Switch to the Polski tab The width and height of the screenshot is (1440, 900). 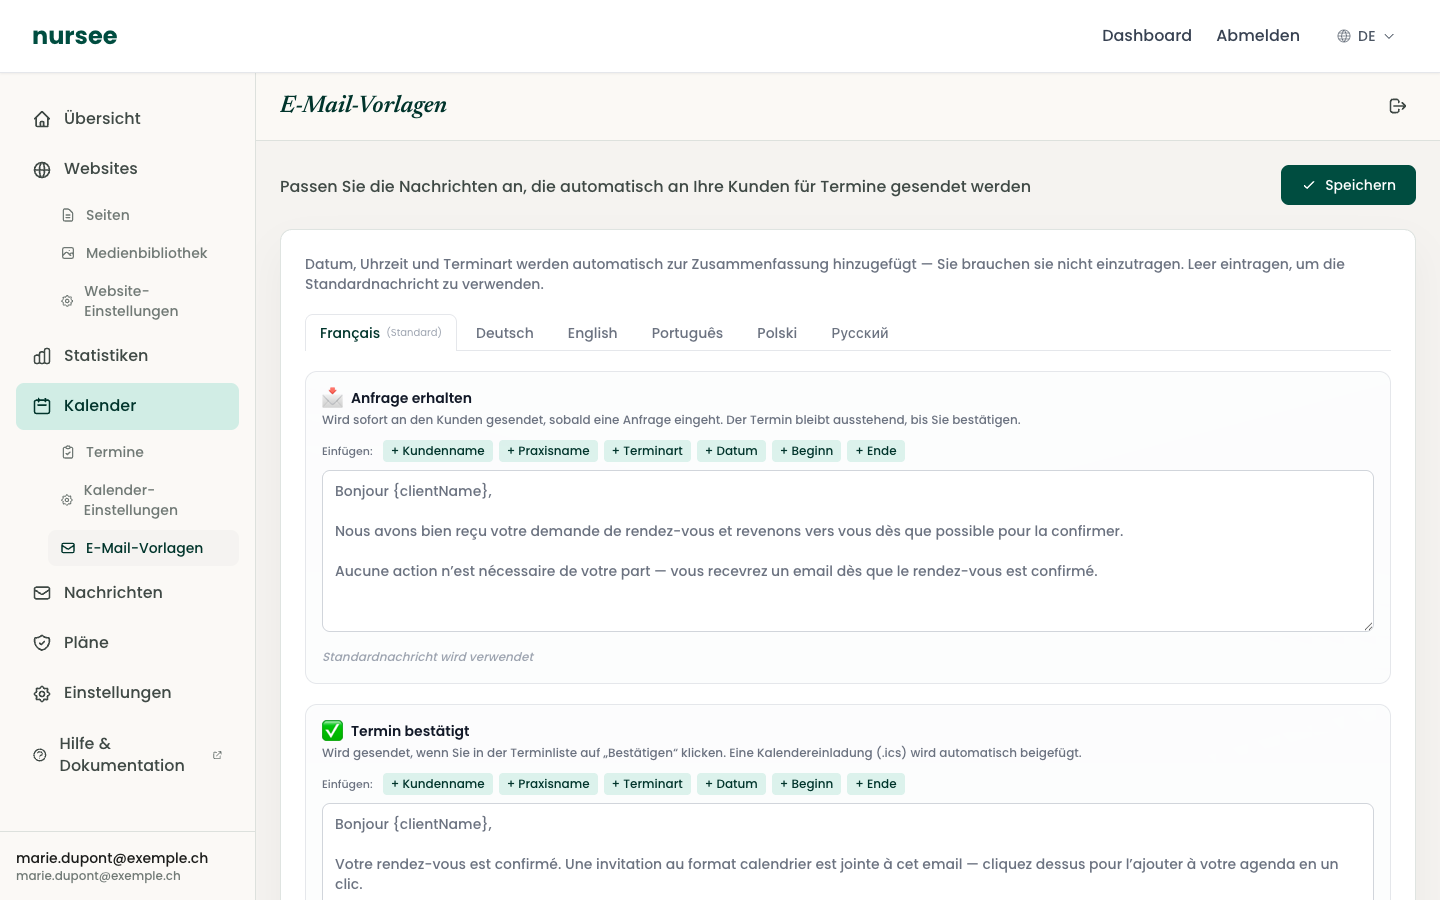click(x=777, y=333)
